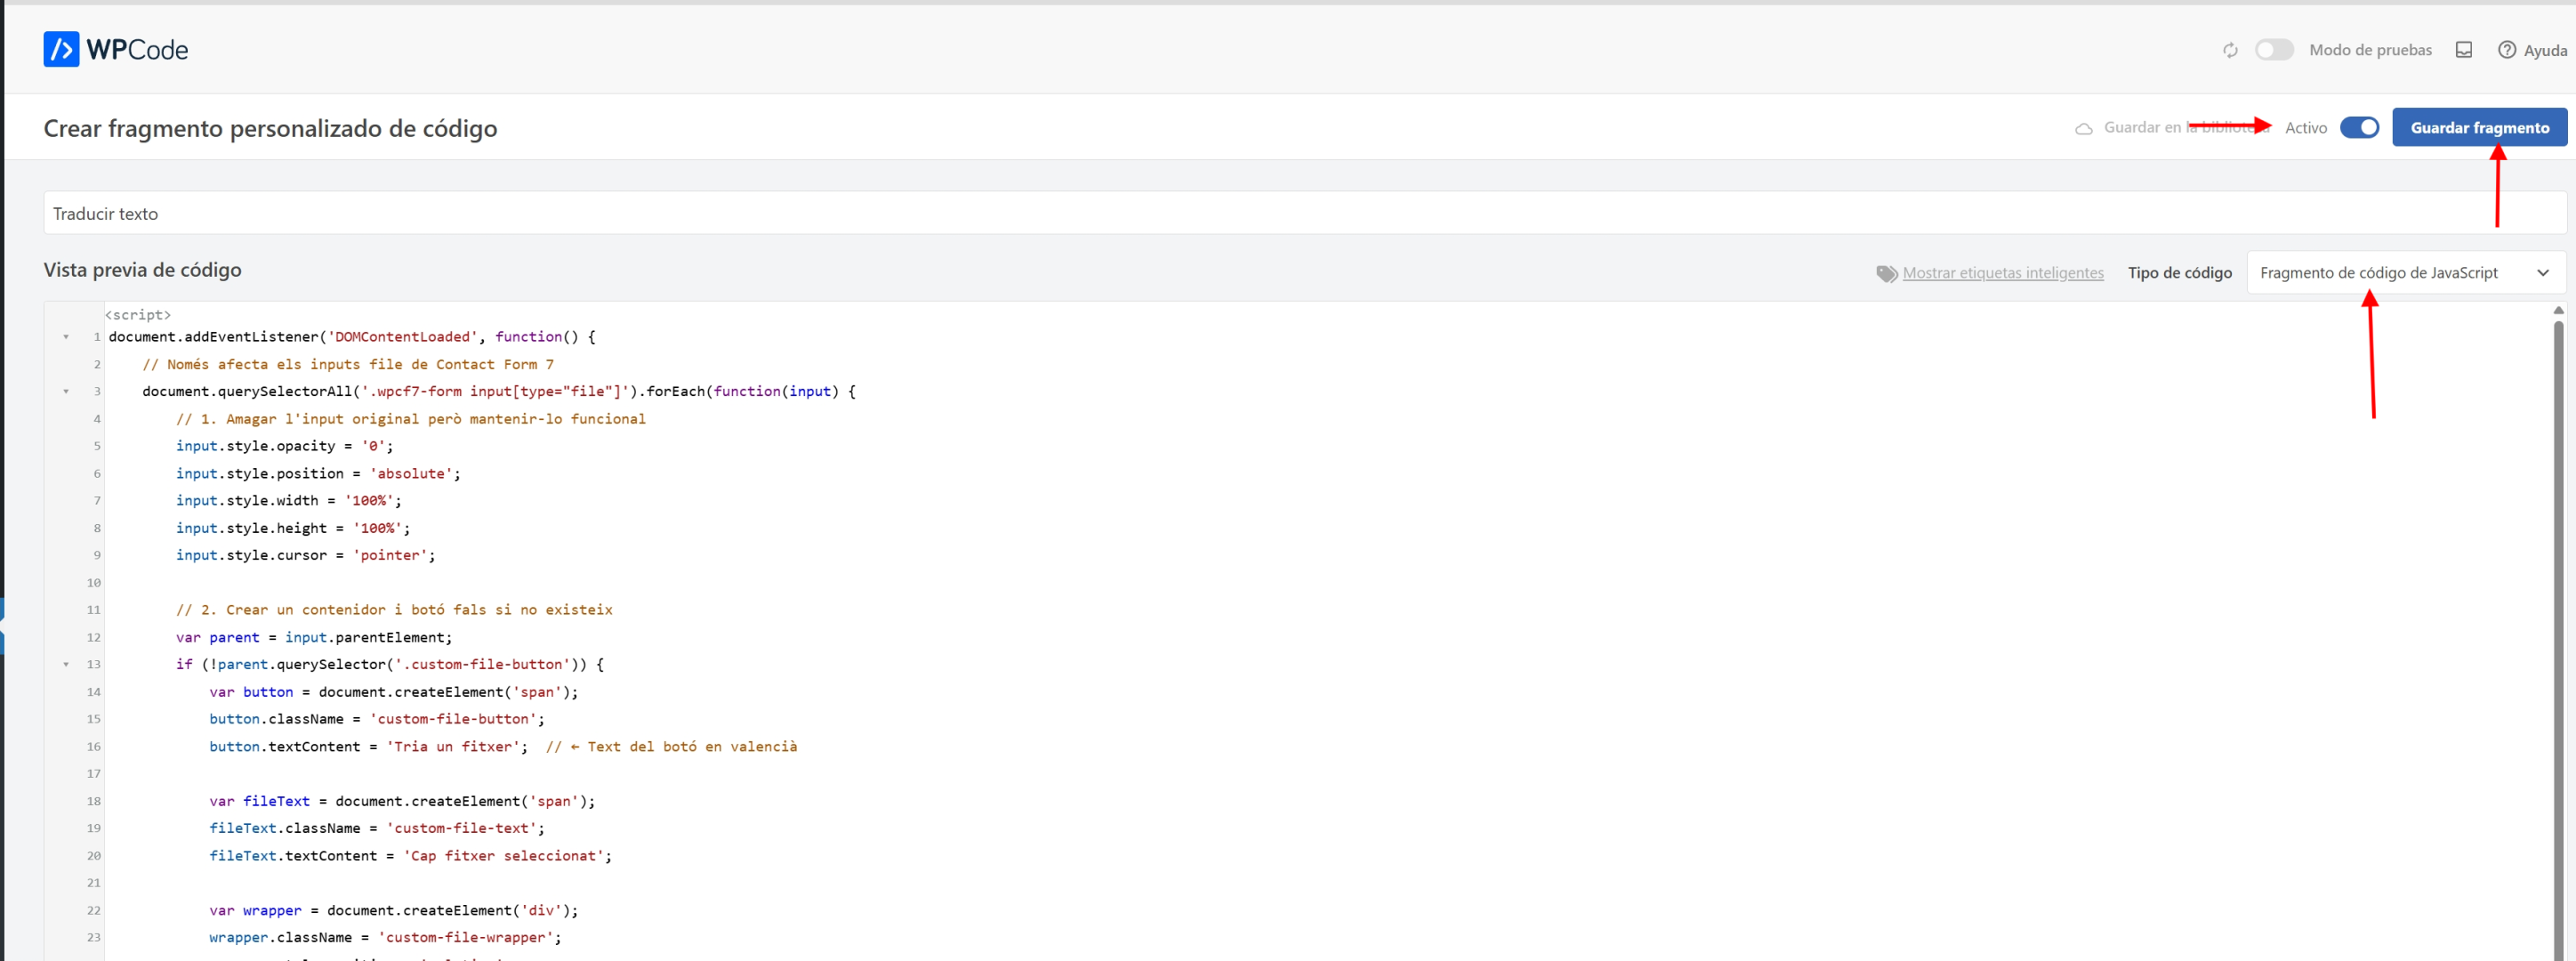Fold the if block at line 13
Image resolution: width=2576 pixels, height=961 pixels.
(x=66, y=664)
